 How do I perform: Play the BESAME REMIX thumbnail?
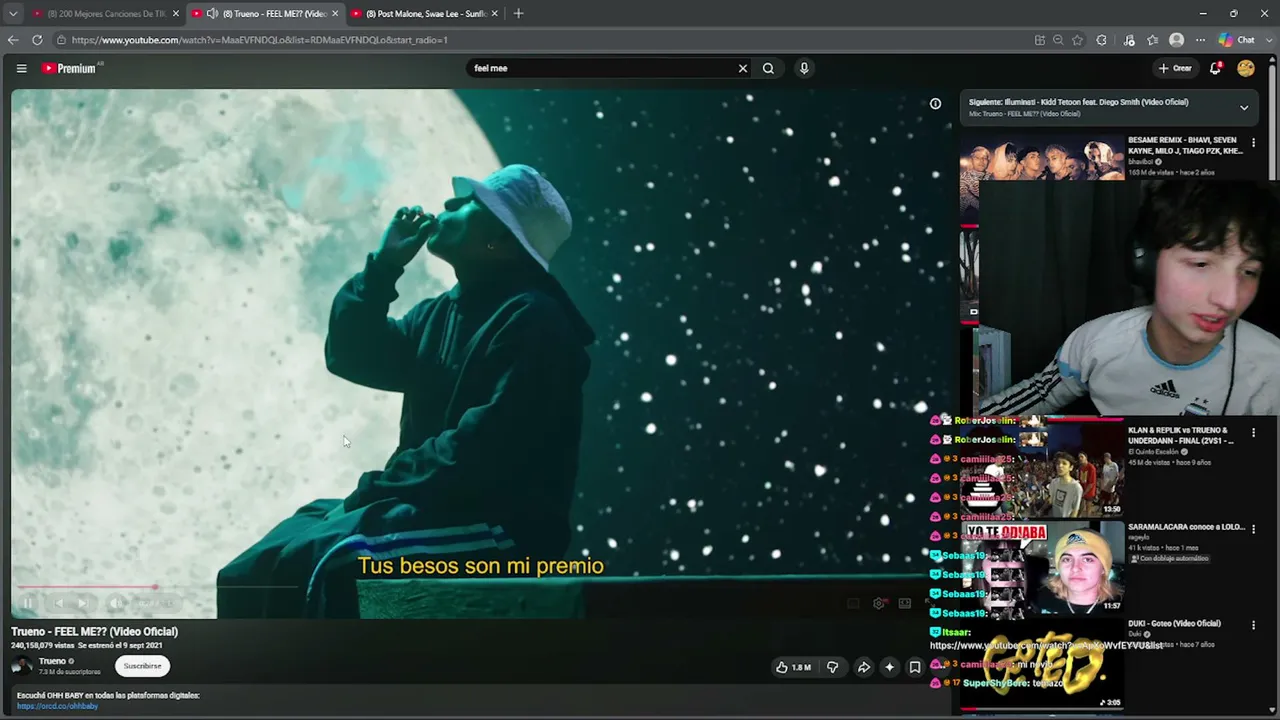(x=1042, y=158)
